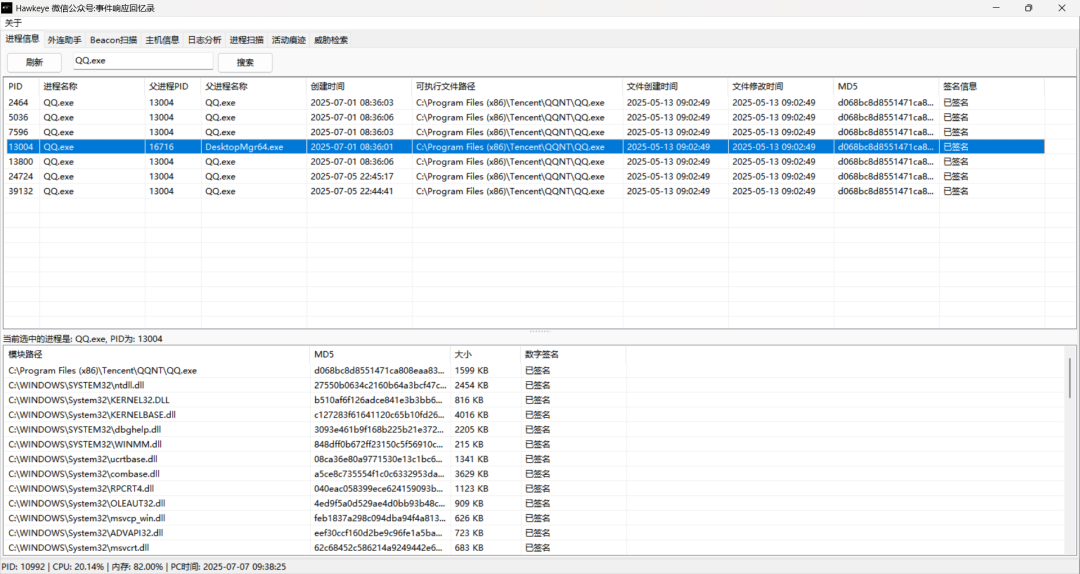Select the ntdll.dll module row
The image size is (1080, 574).
click(315, 385)
